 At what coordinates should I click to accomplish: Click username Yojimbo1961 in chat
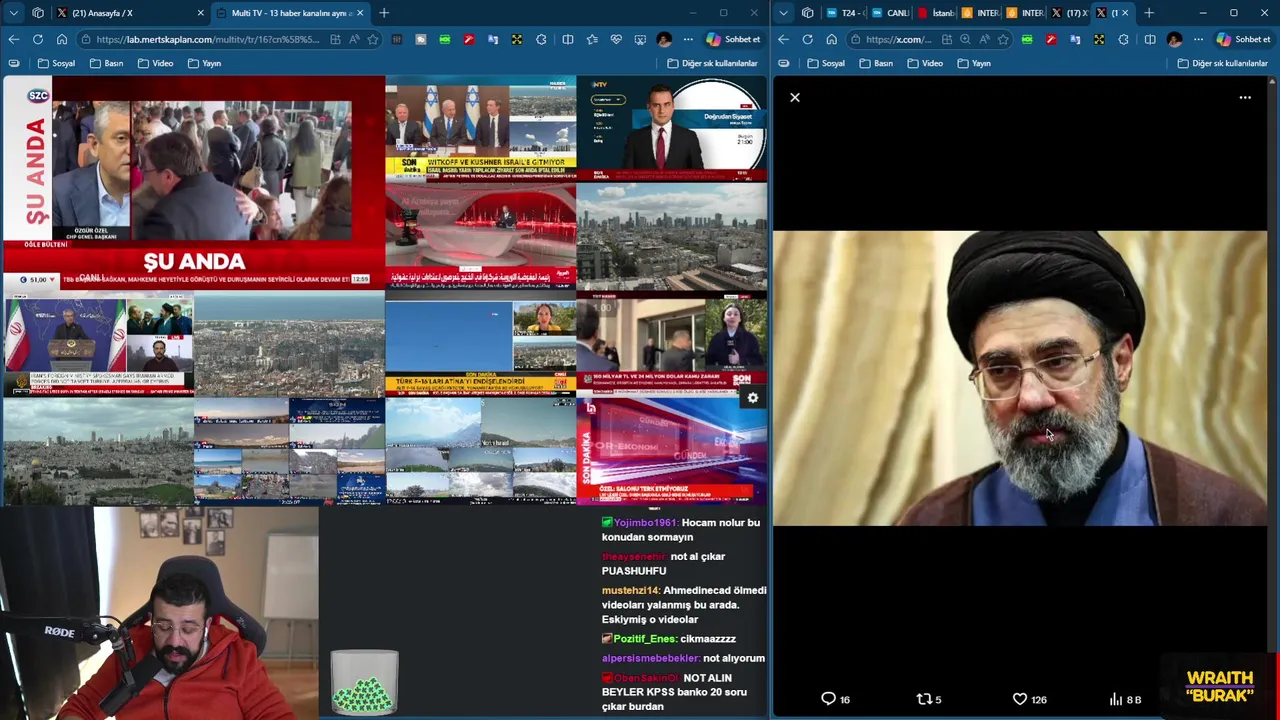(x=645, y=522)
